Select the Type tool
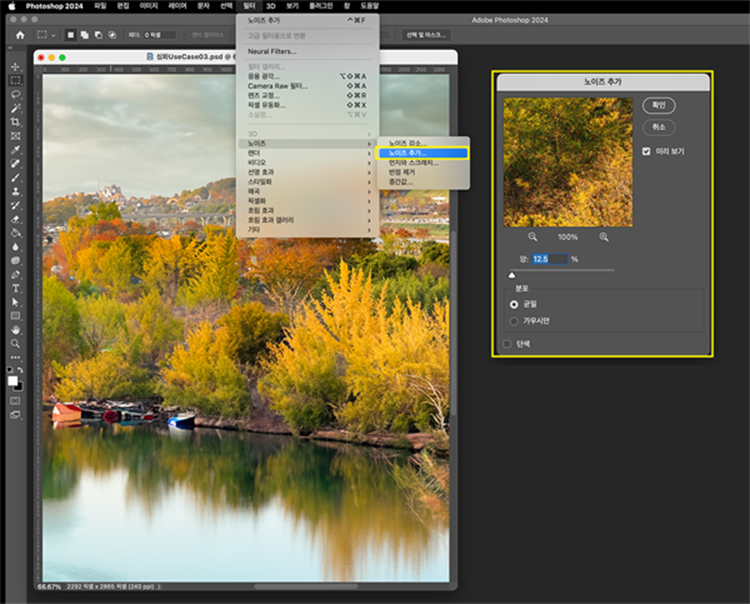 [x=15, y=288]
